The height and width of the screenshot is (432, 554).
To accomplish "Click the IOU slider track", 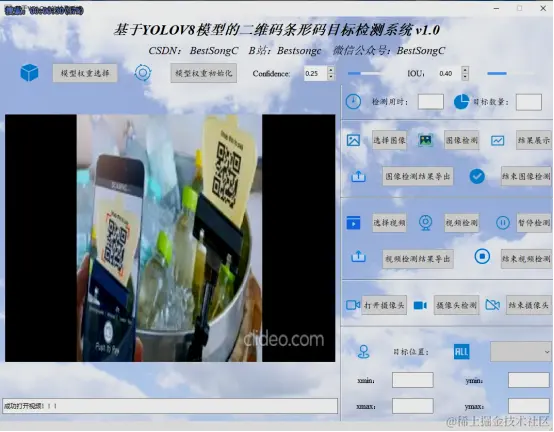I will (511, 73).
